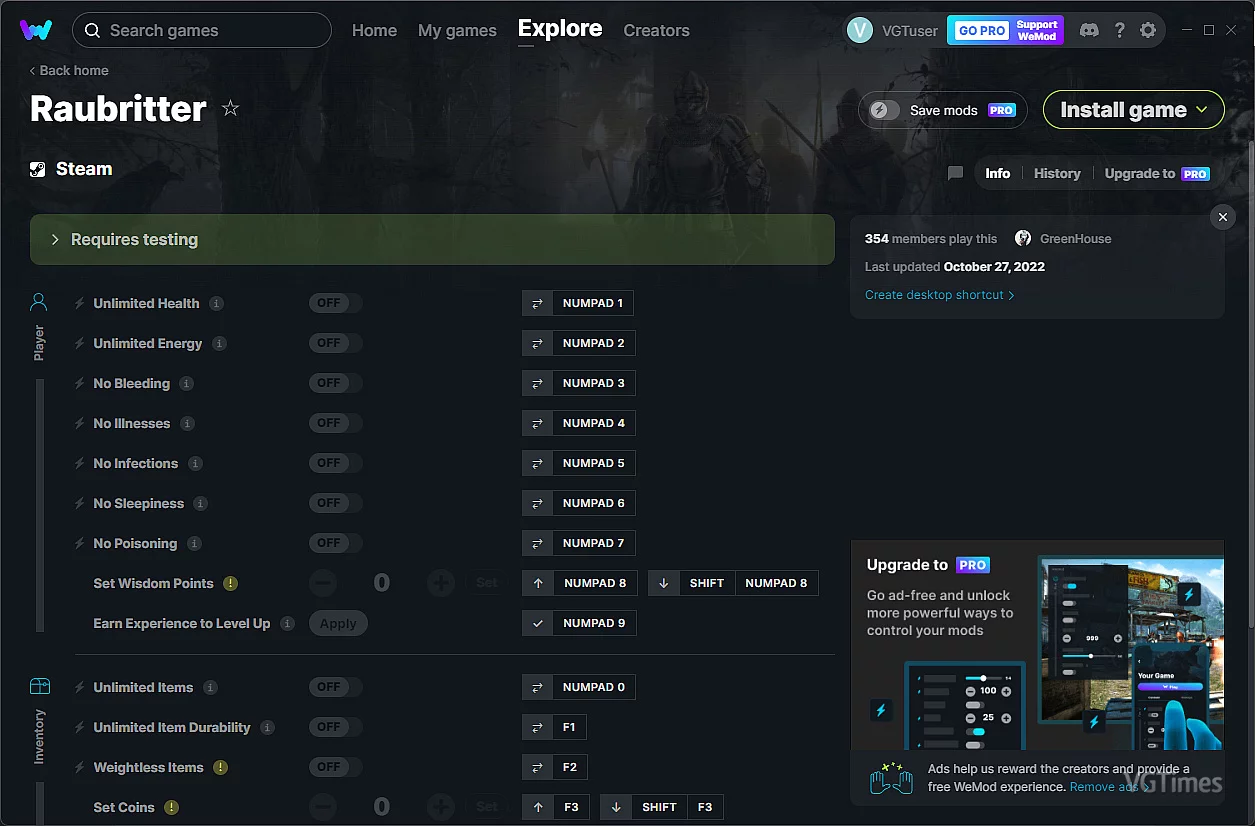Screen dimensions: 1255x826
Task: Open settings with the gear icon
Action: click(x=1148, y=30)
